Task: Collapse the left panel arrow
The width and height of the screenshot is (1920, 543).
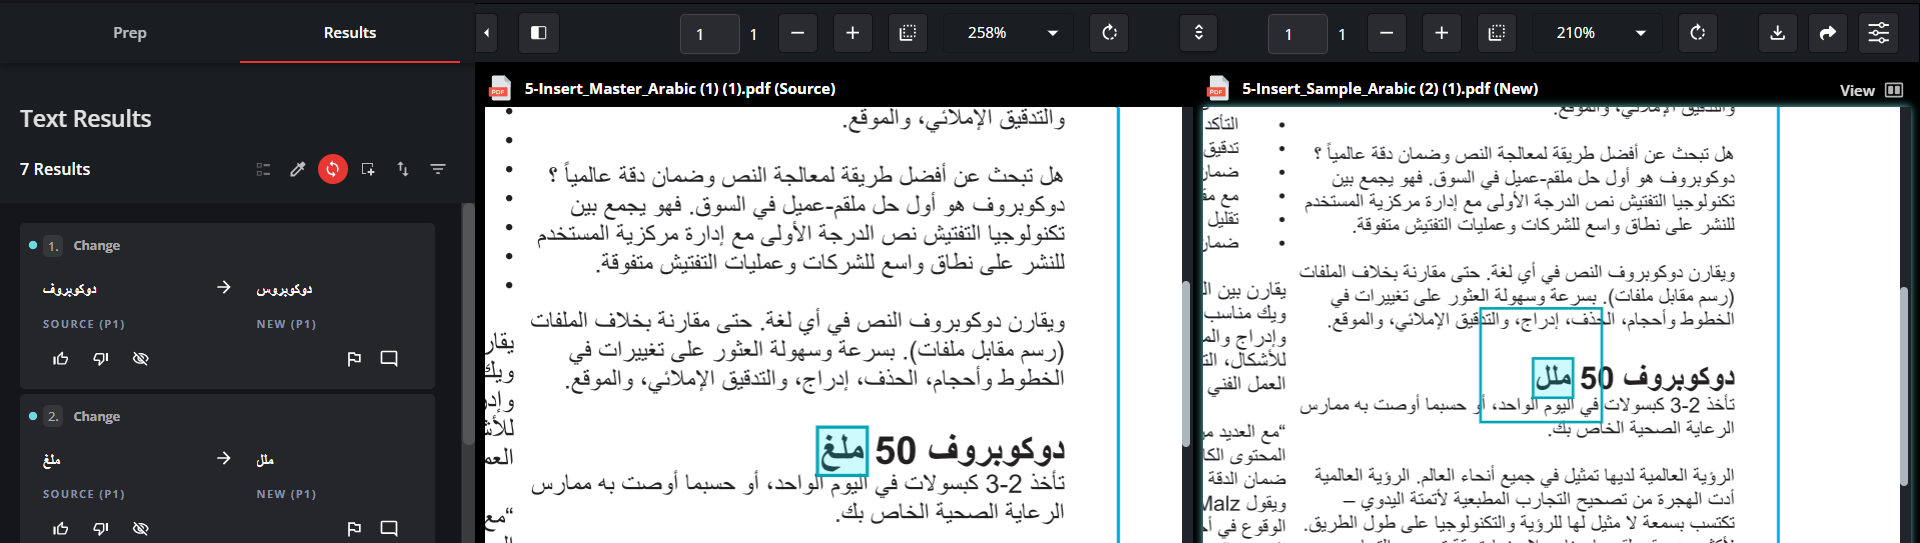Action: point(486,33)
